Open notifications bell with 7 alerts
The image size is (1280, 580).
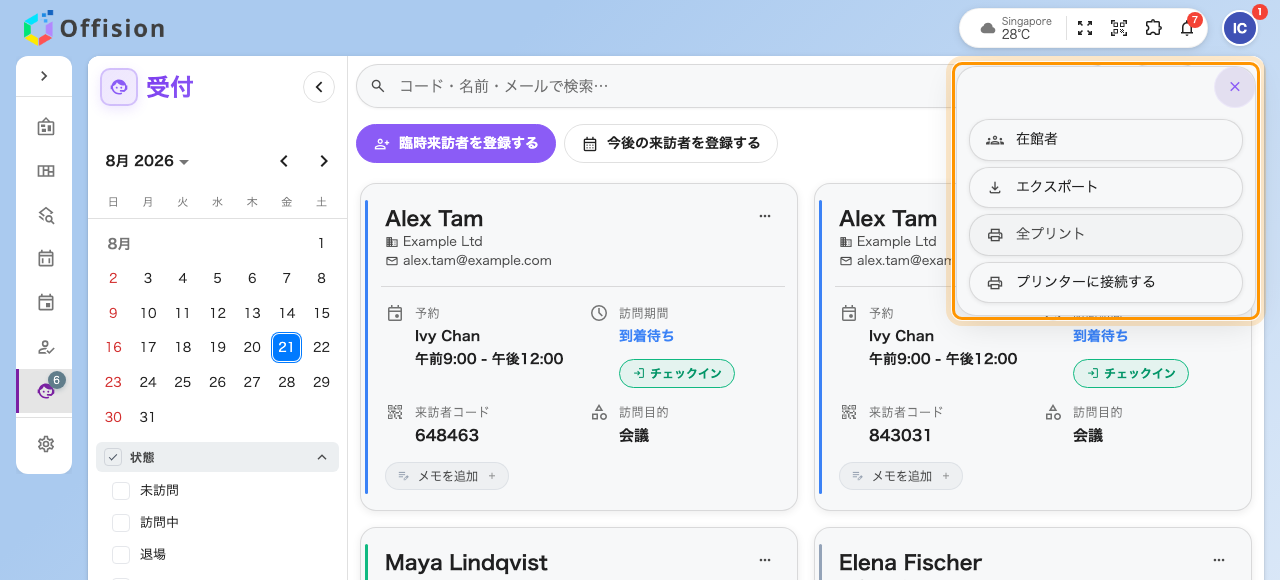tap(1187, 28)
